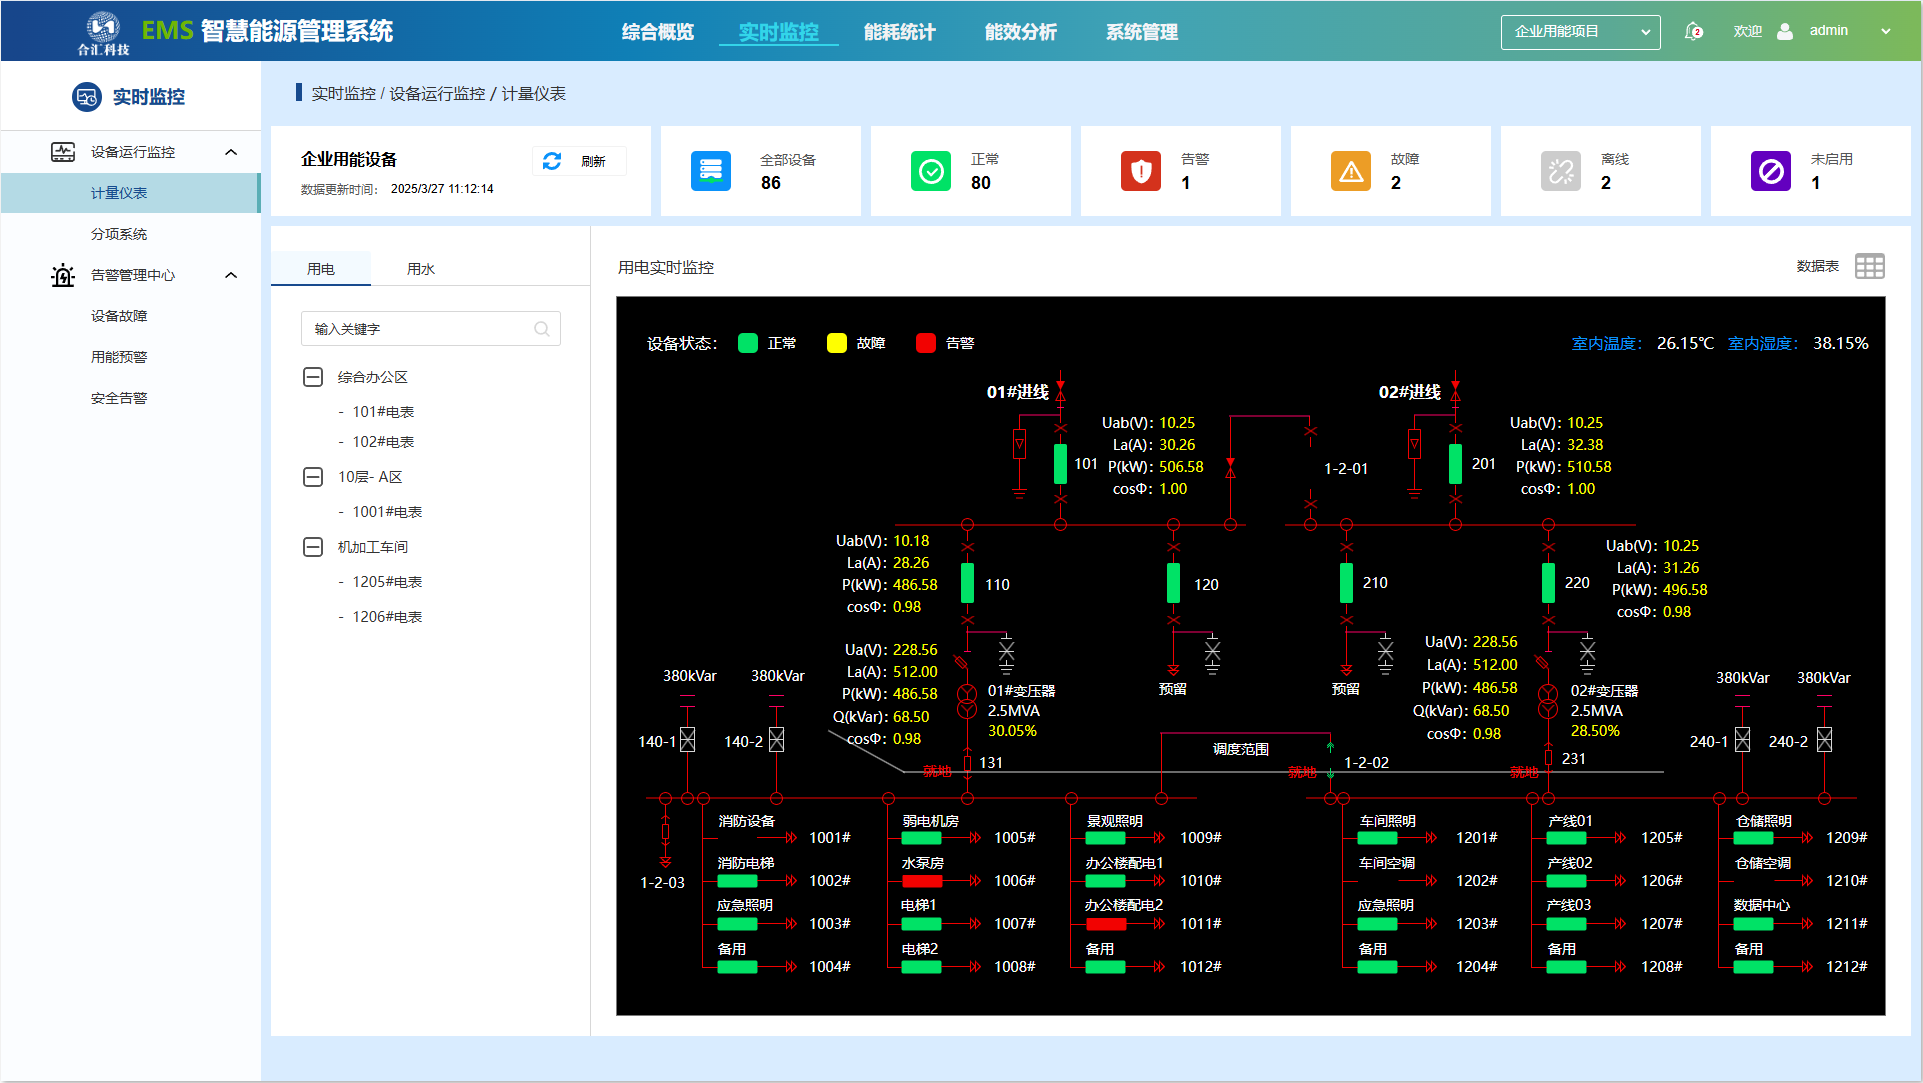Collapse the 机加工车间 tree node

[313, 547]
